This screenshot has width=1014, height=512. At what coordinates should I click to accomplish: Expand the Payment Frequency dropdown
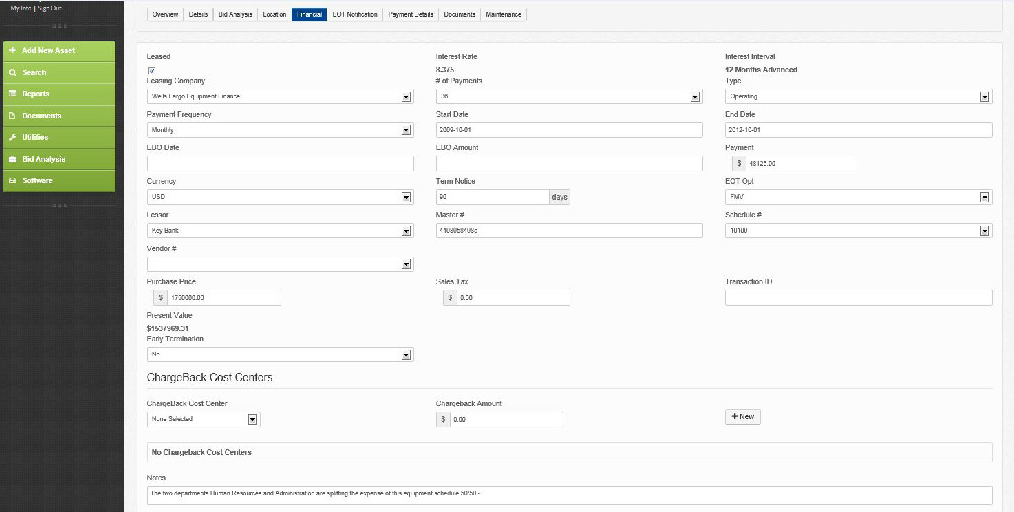pos(280,130)
